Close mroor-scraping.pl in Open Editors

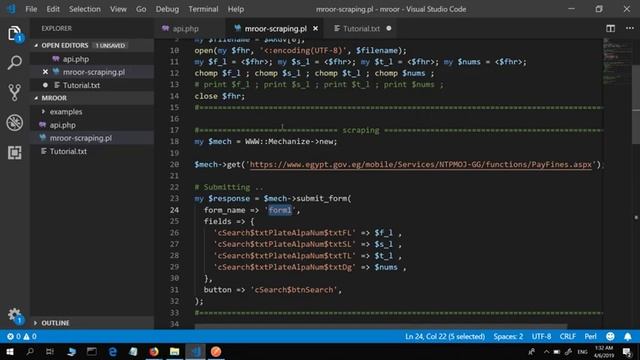coord(45,72)
